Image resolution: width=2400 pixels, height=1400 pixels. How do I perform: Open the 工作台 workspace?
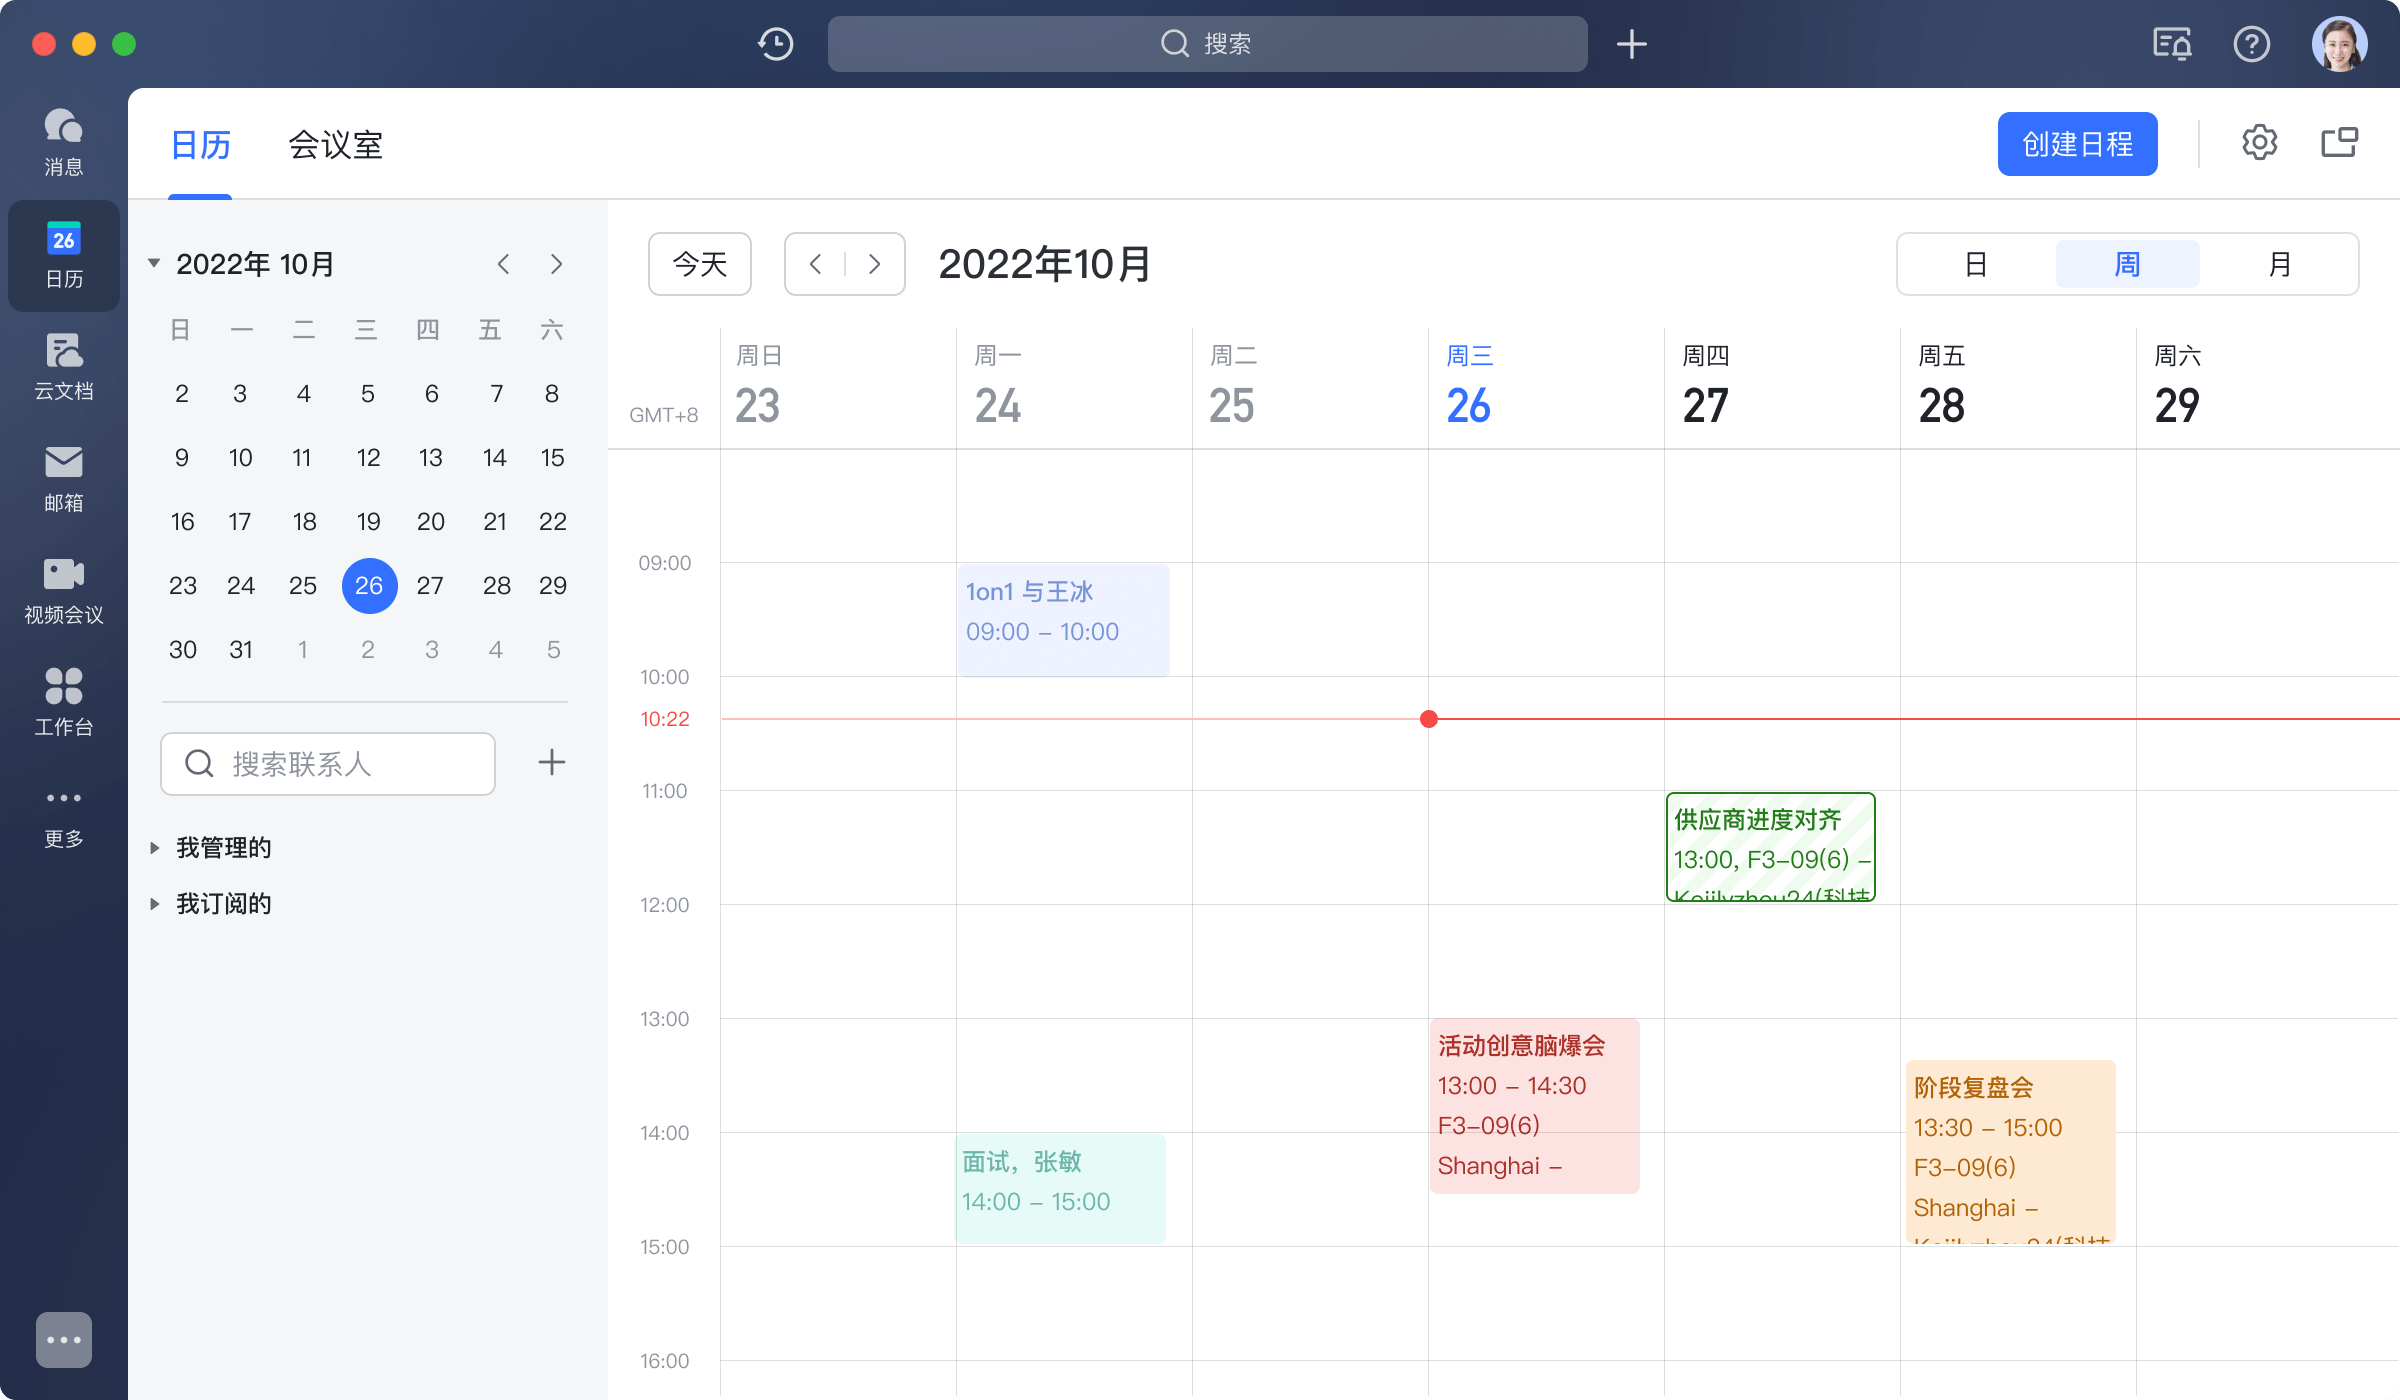63,702
